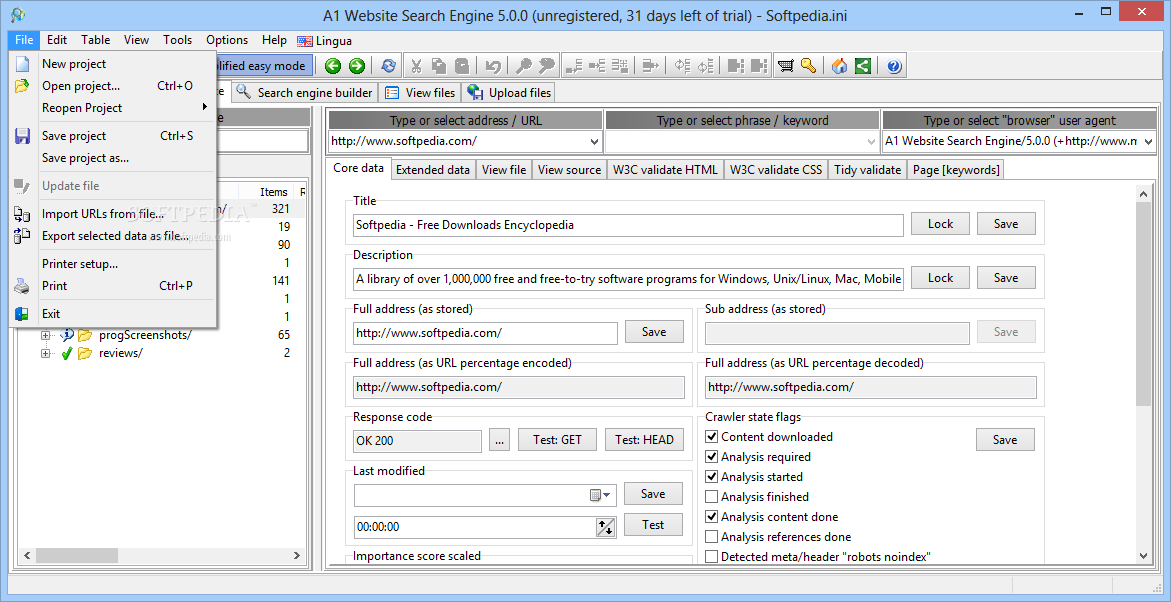Image resolution: width=1171 pixels, height=602 pixels.
Task: Switch to the W3C validate HTML tab
Action: point(665,170)
